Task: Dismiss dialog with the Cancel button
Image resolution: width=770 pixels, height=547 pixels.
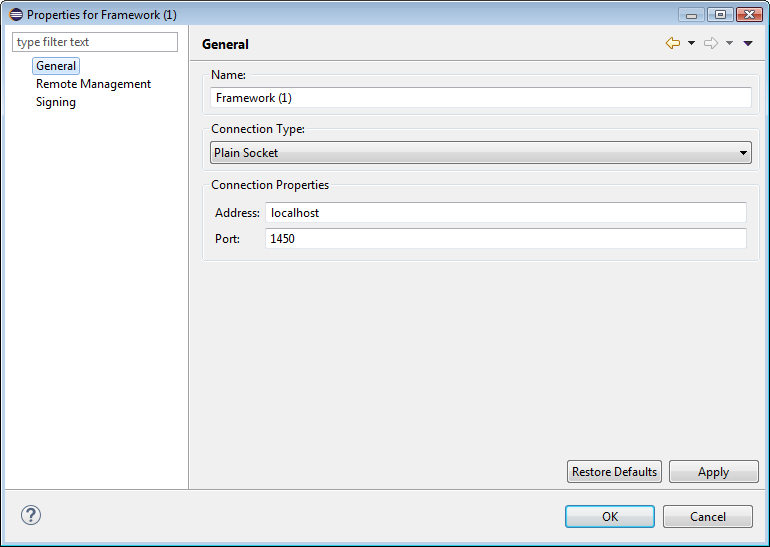Action: (708, 517)
